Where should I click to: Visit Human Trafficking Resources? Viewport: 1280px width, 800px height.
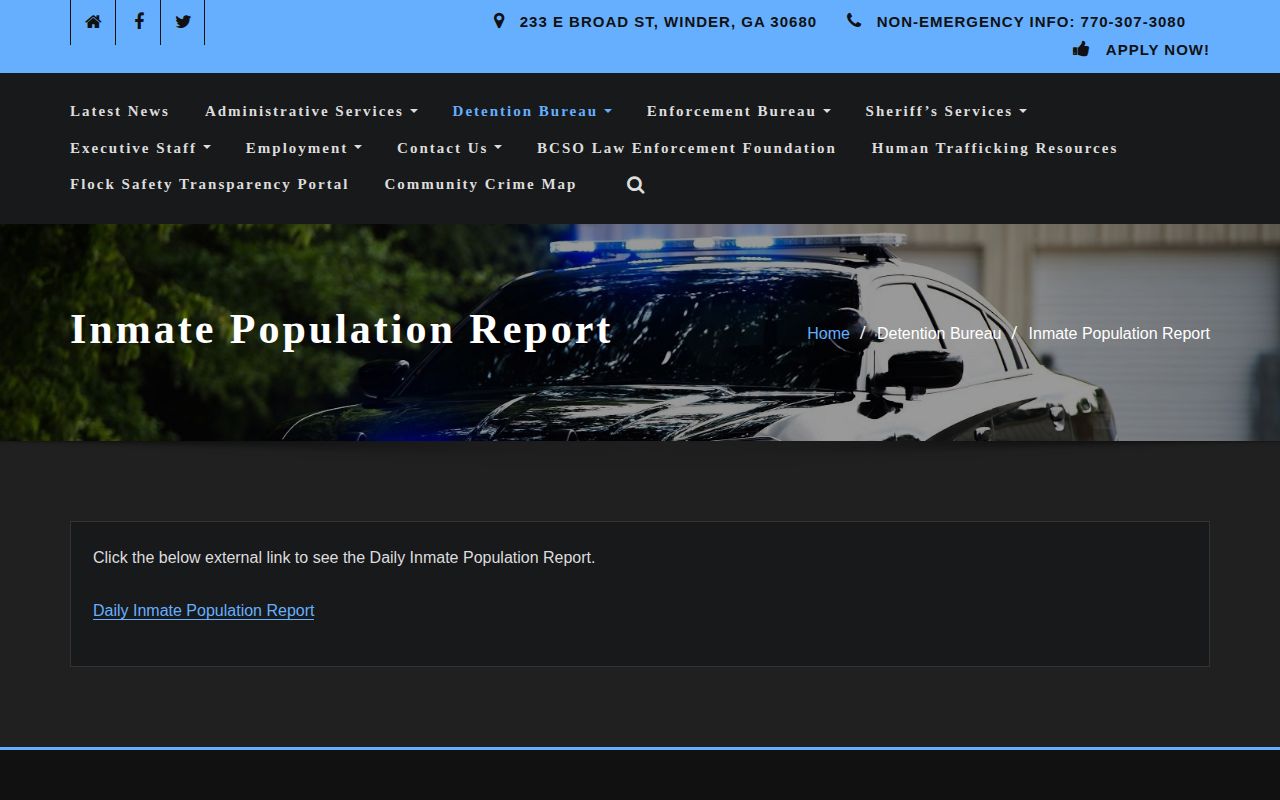pos(994,148)
